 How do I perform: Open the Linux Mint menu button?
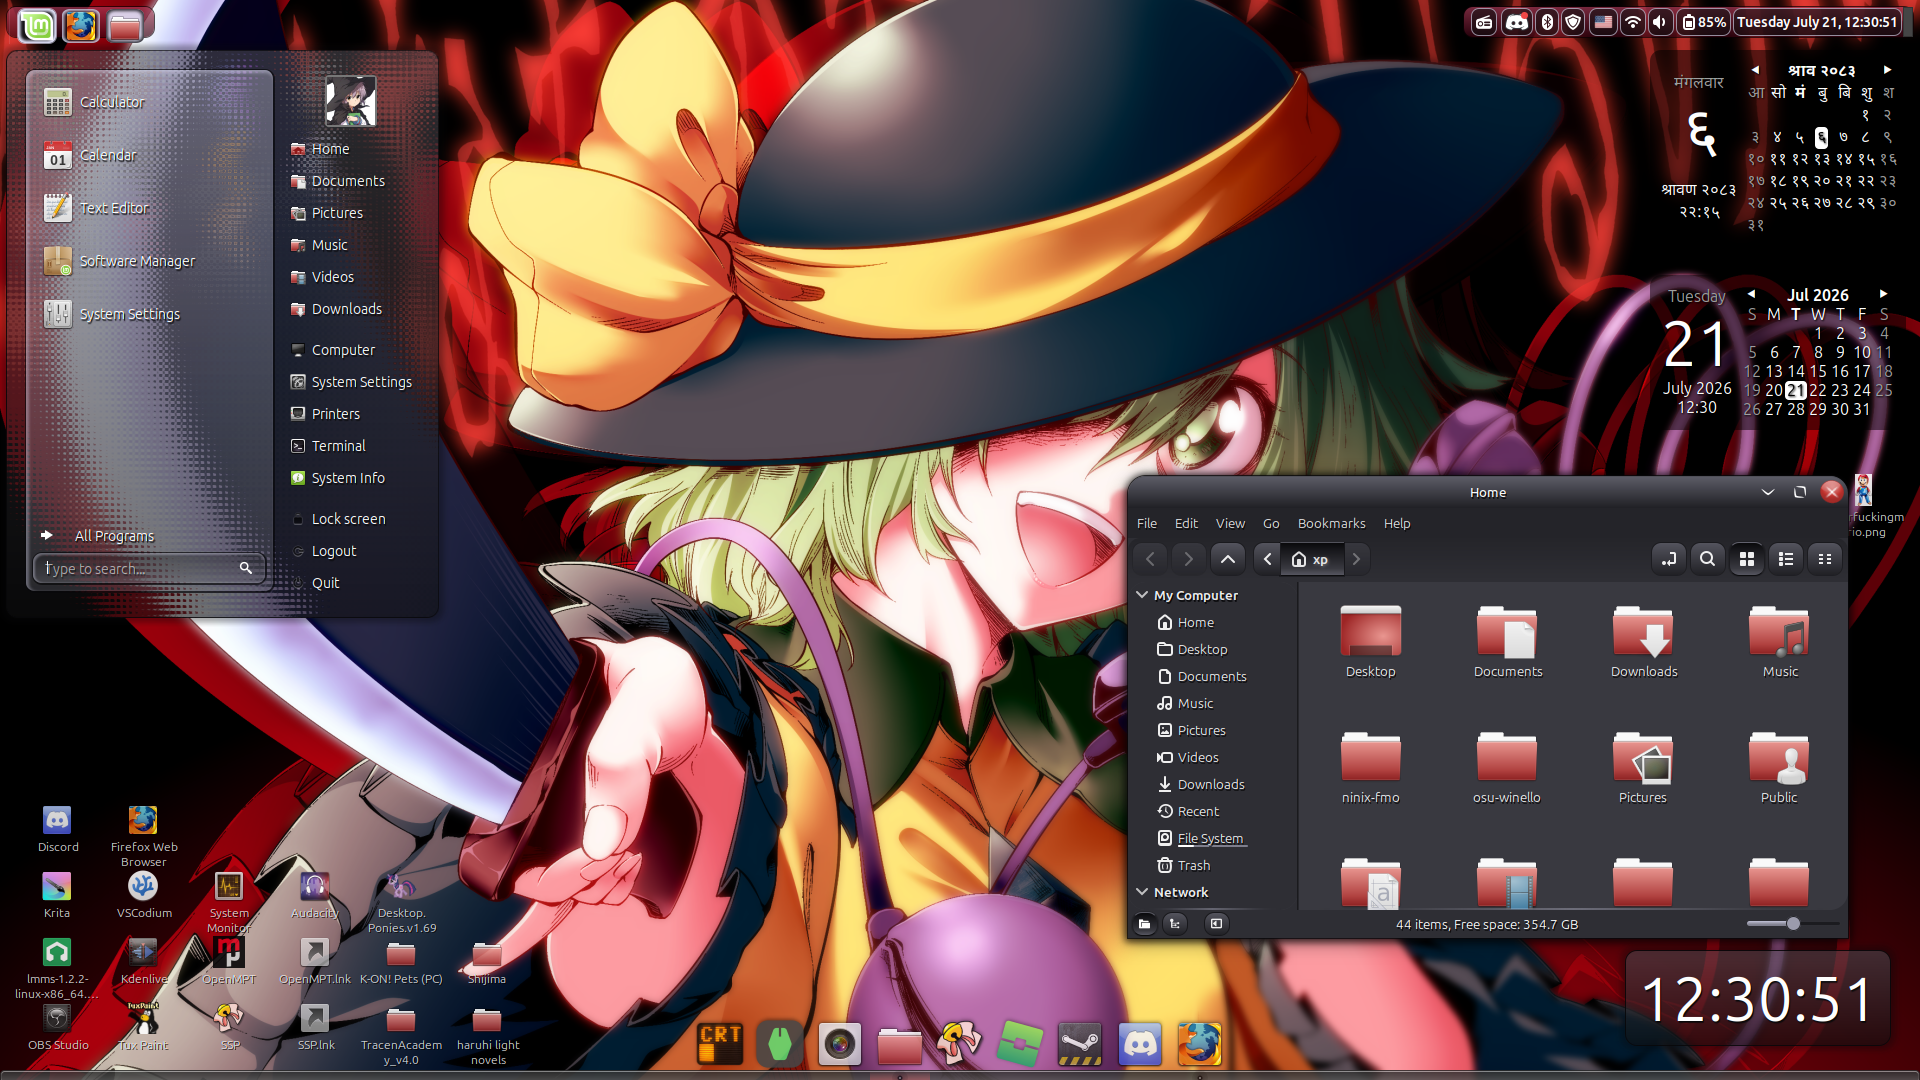(x=37, y=25)
